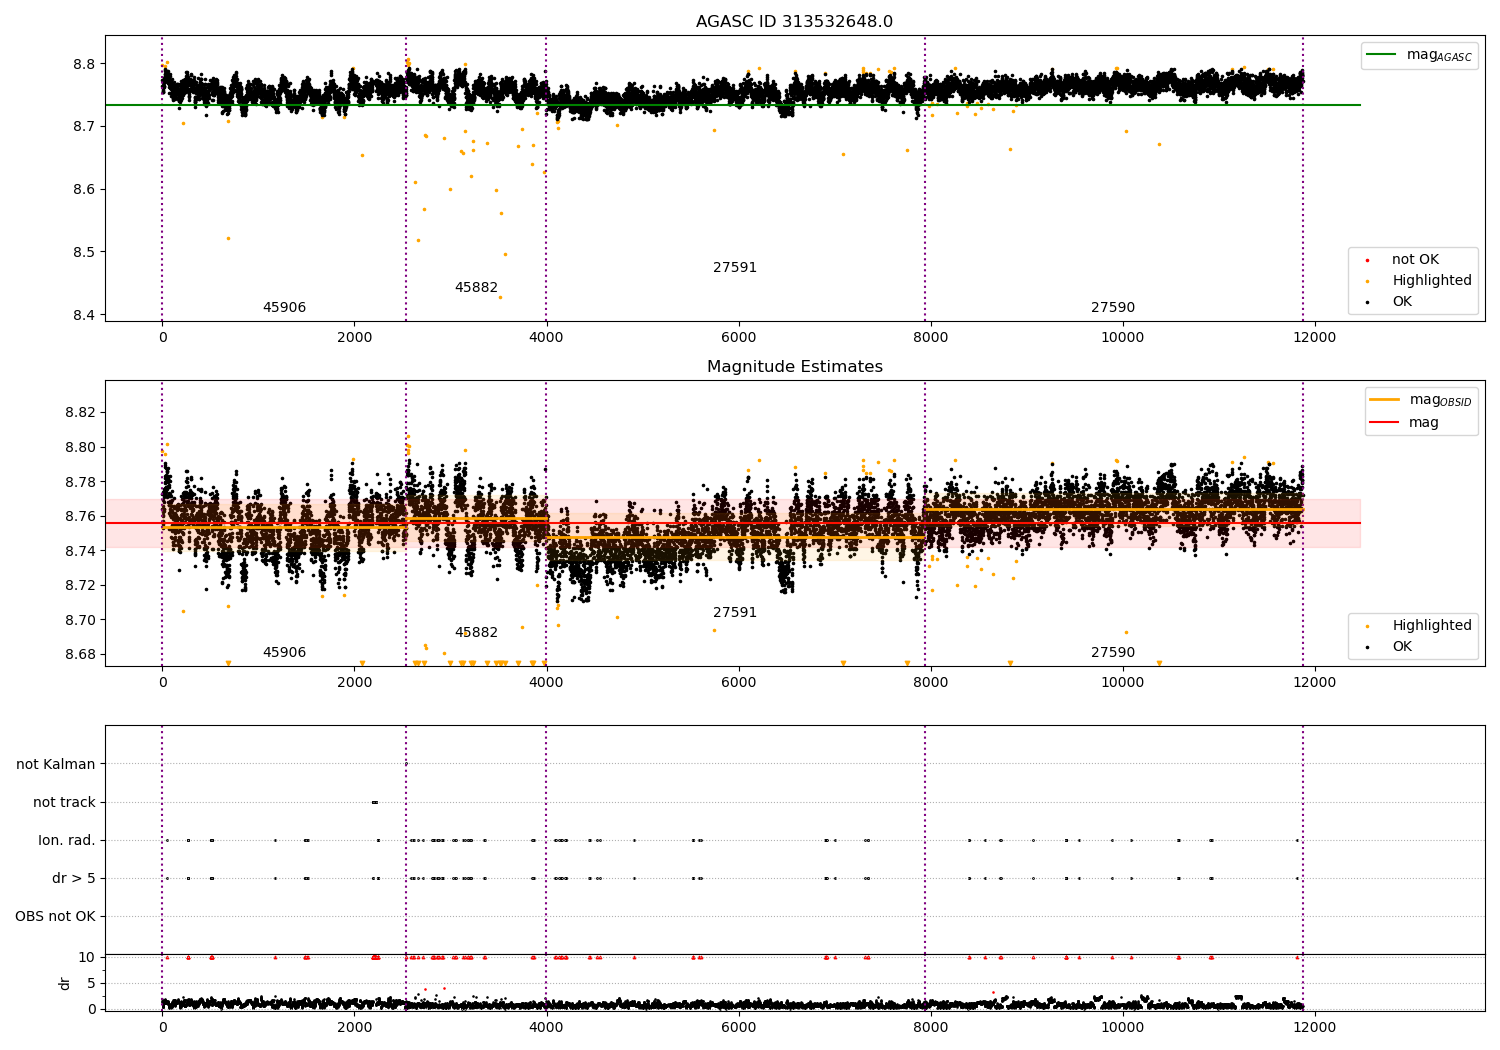Click the 'not track' row label
Viewport: 1500px width, 1050px height.
pos(64,803)
